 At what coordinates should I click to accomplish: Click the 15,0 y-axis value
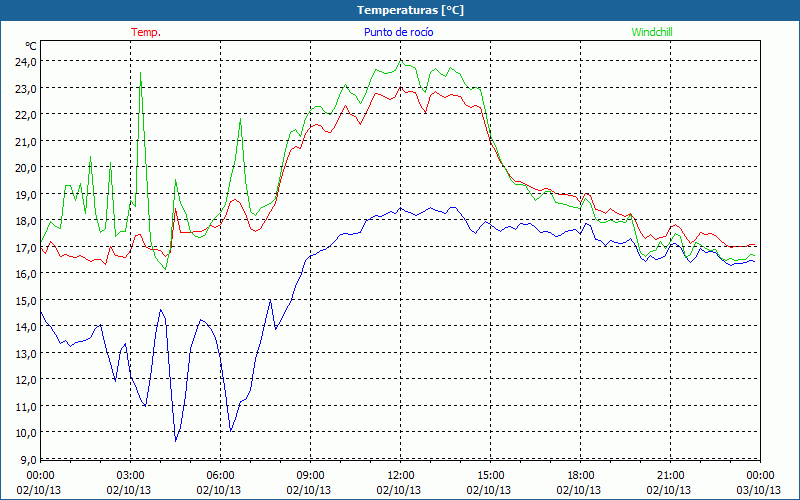(26, 301)
